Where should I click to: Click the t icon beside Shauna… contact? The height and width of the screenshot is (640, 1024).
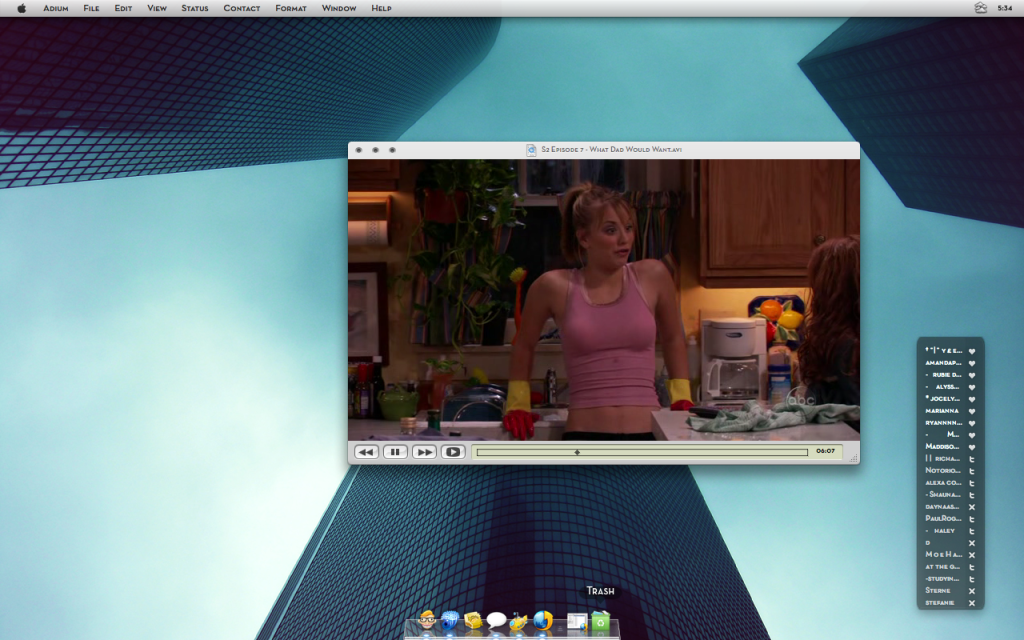[972, 495]
